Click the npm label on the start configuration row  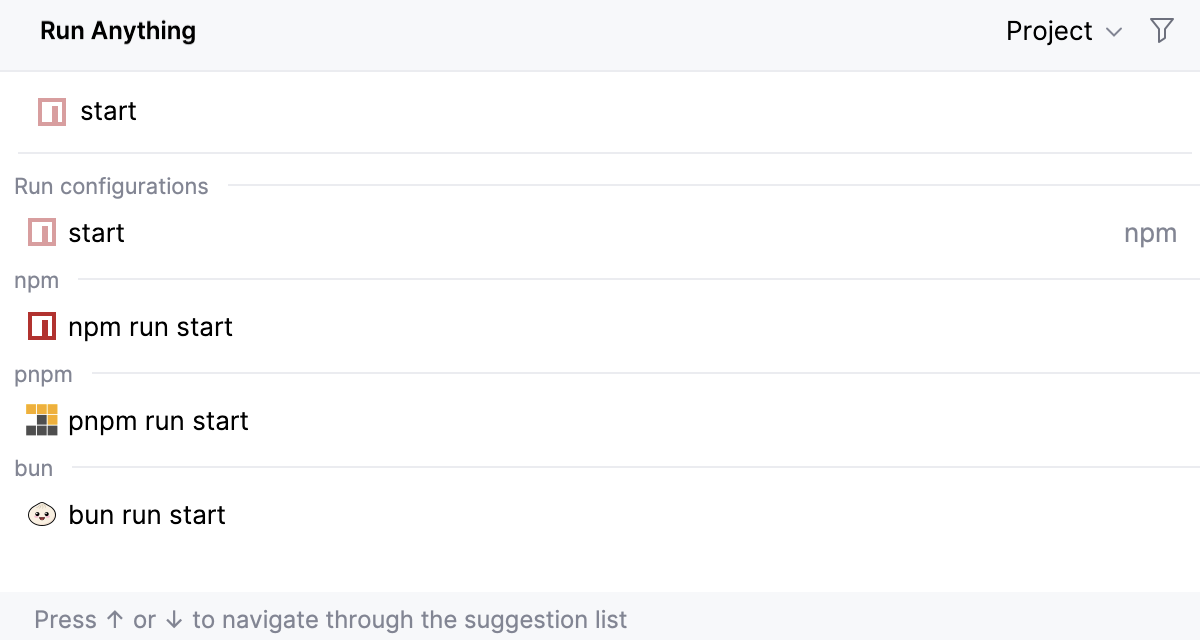(1151, 232)
